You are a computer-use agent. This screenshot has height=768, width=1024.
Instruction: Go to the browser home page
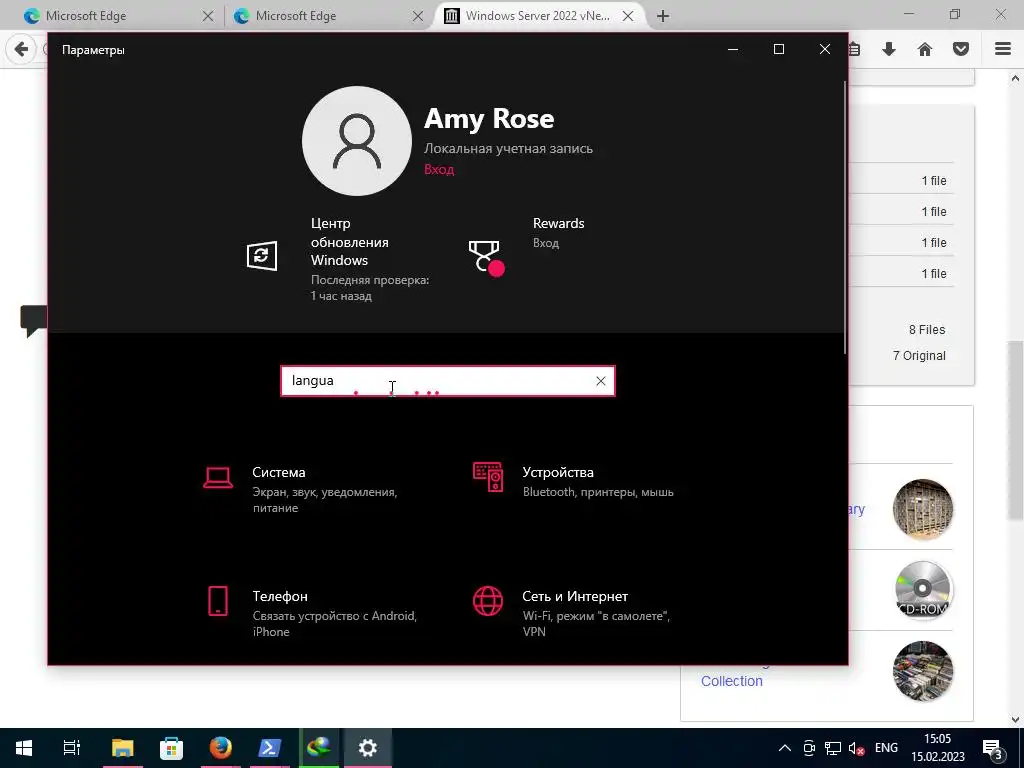[925, 49]
